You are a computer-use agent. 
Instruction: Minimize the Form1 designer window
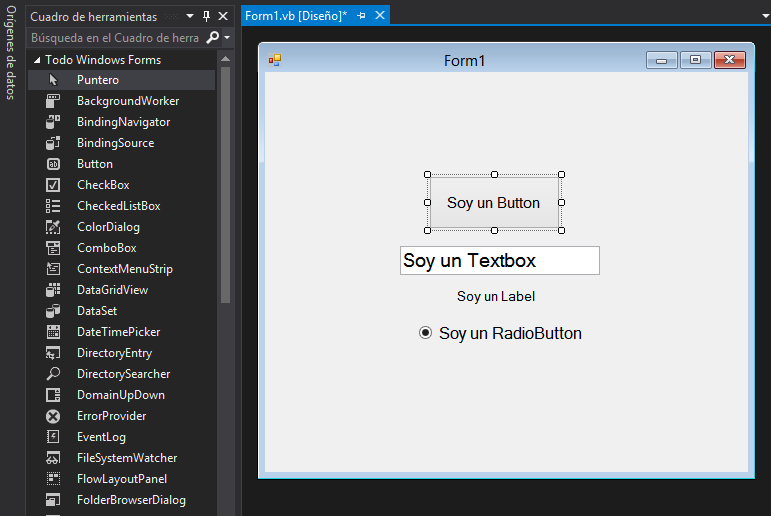click(x=662, y=60)
